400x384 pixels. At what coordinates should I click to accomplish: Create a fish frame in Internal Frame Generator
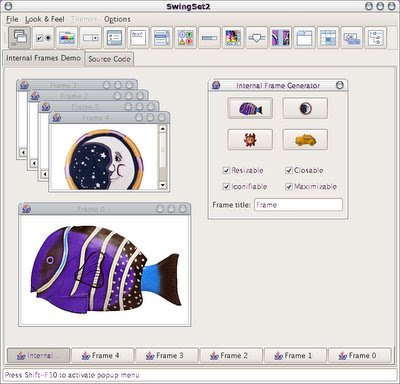click(x=250, y=108)
